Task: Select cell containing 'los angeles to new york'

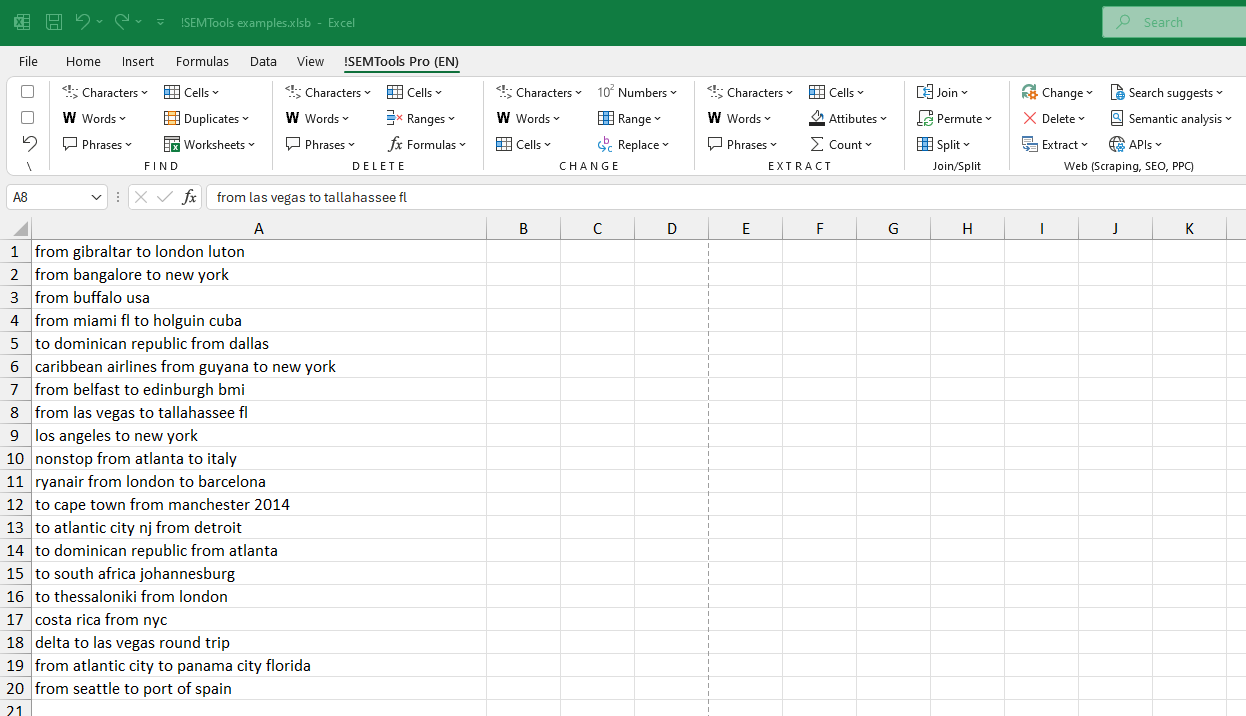Action: point(117,436)
